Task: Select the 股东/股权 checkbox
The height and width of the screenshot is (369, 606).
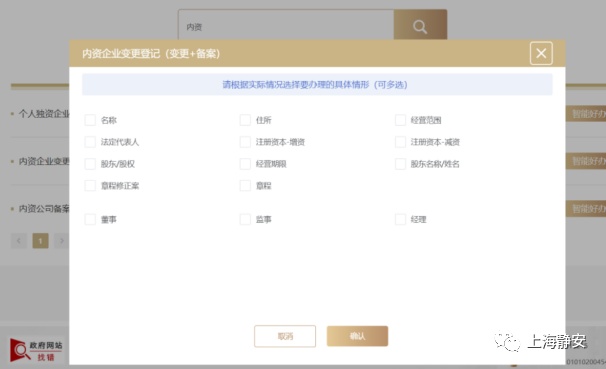Action: coord(90,164)
